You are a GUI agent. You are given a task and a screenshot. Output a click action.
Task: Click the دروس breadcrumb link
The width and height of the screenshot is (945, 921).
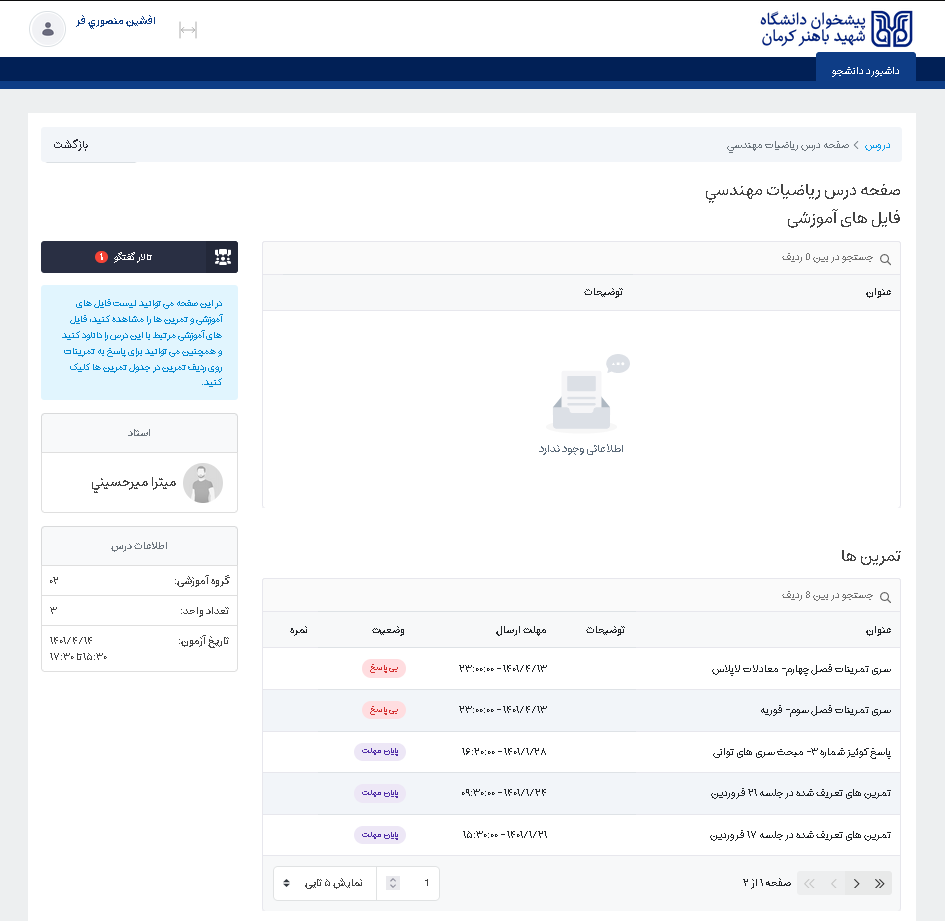(878, 145)
